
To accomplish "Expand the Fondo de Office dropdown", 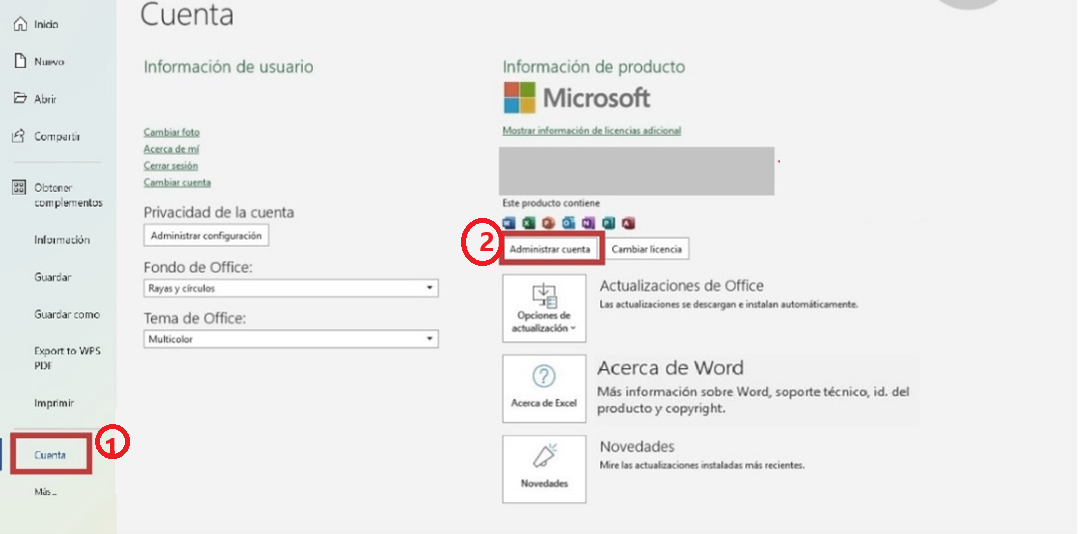I will tap(430, 288).
